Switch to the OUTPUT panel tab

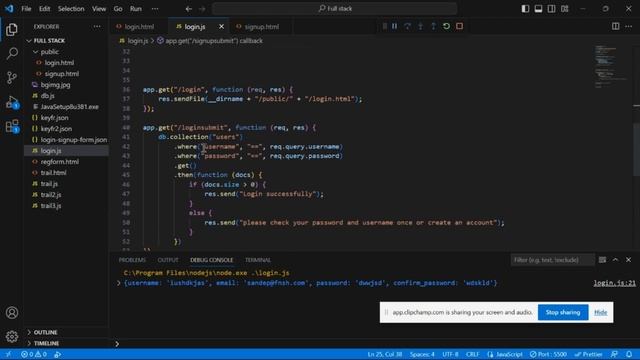point(168,260)
